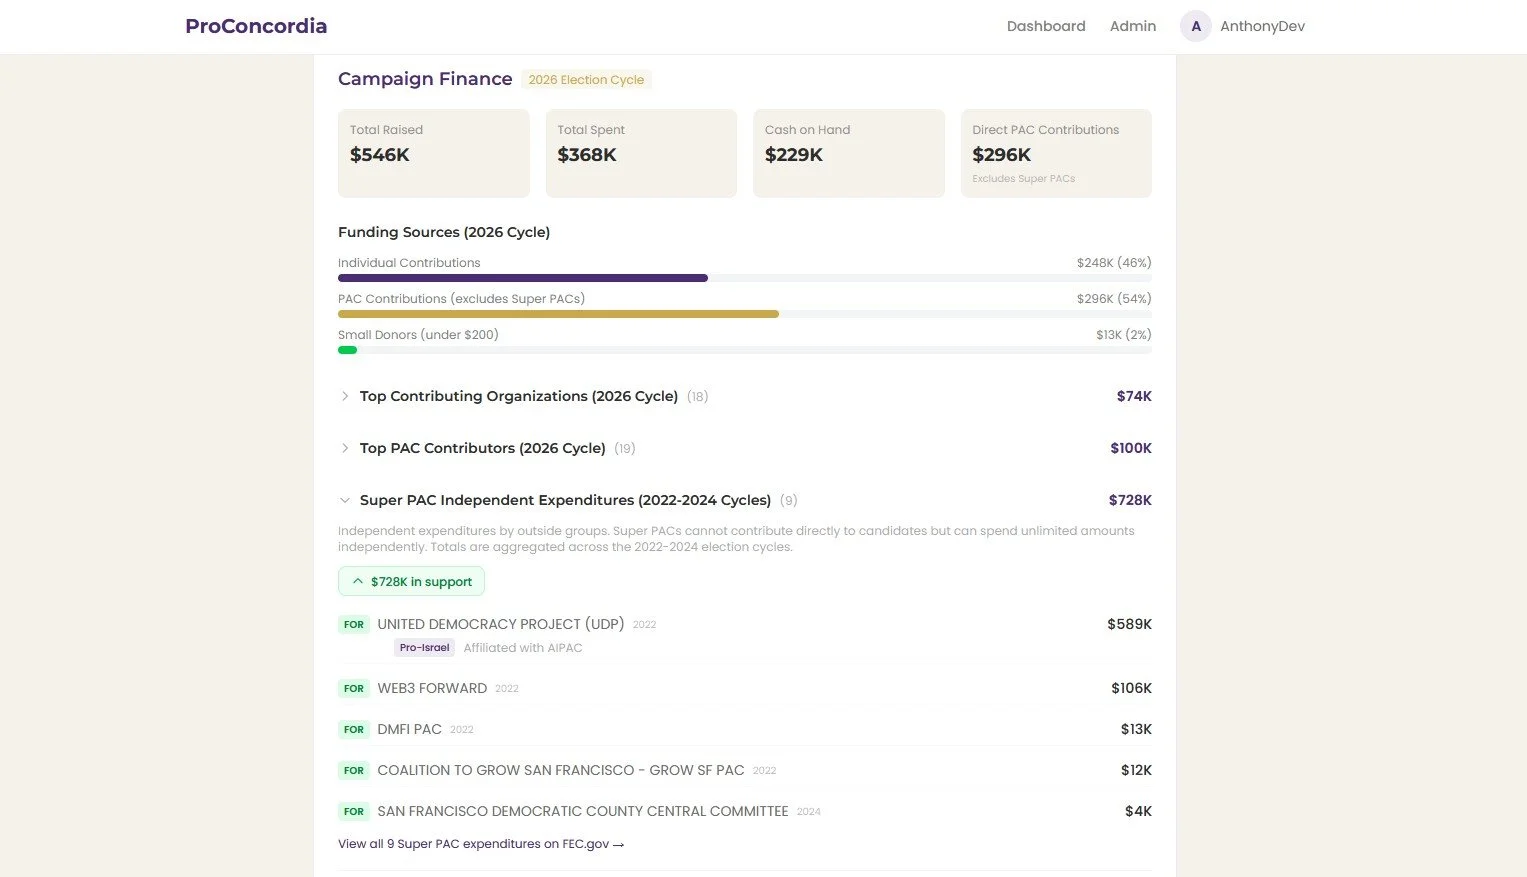Click the 2022 year label near UNITED DEMOCRACY PROJECT
Viewport: 1527px width, 877px height.
pyautogui.click(x=644, y=624)
